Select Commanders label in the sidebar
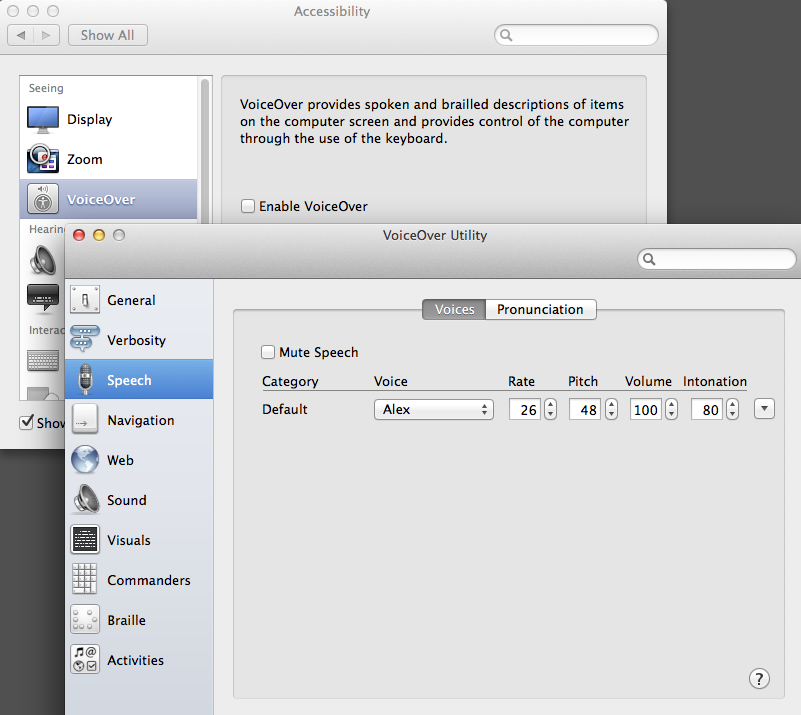The image size is (801, 715). (x=149, y=580)
